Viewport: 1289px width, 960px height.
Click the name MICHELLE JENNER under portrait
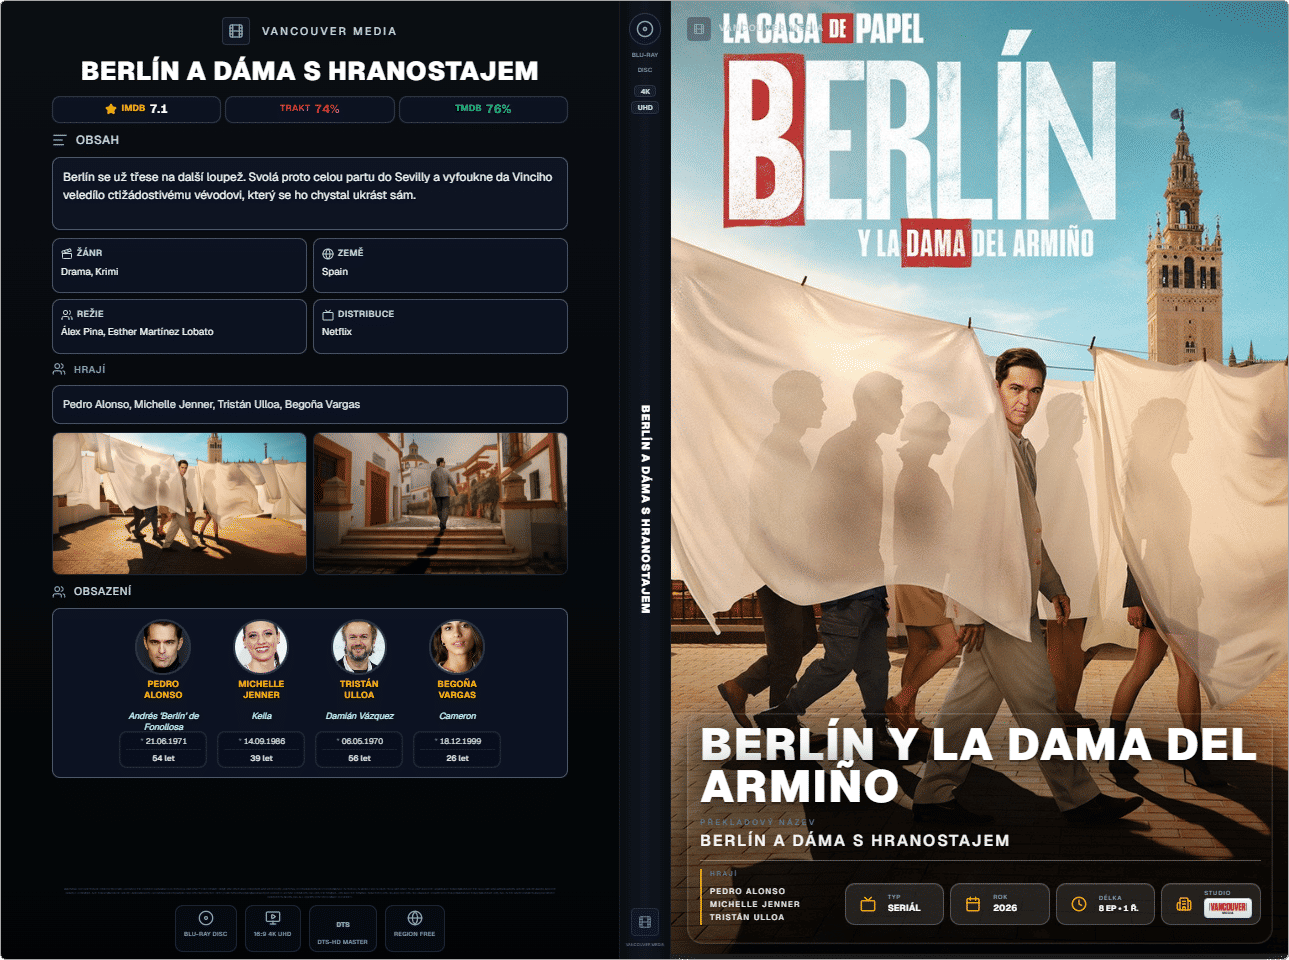261,690
